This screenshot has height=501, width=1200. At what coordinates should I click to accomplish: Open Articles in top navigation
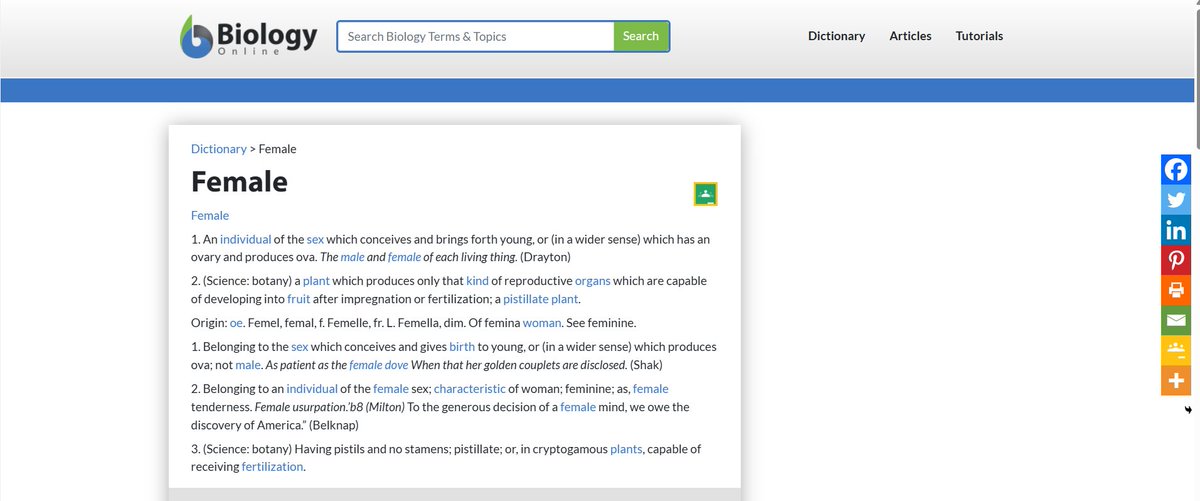tap(910, 36)
